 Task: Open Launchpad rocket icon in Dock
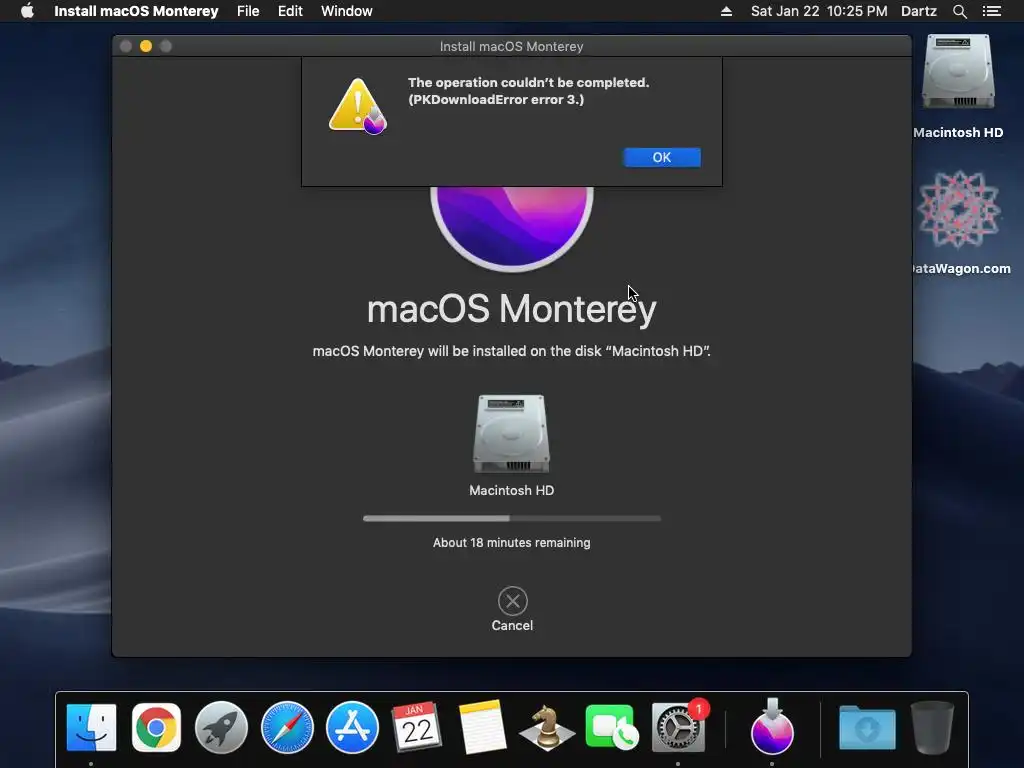pos(221,727)
